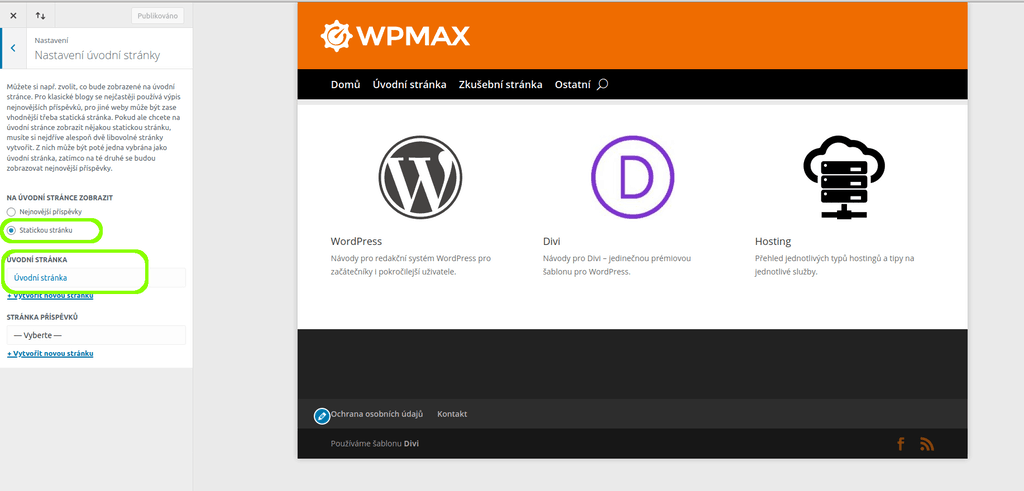Click the reorder arrows icon in the top bar
Image resolution: width=1024 pixels, height=491 pixels.
40,16
